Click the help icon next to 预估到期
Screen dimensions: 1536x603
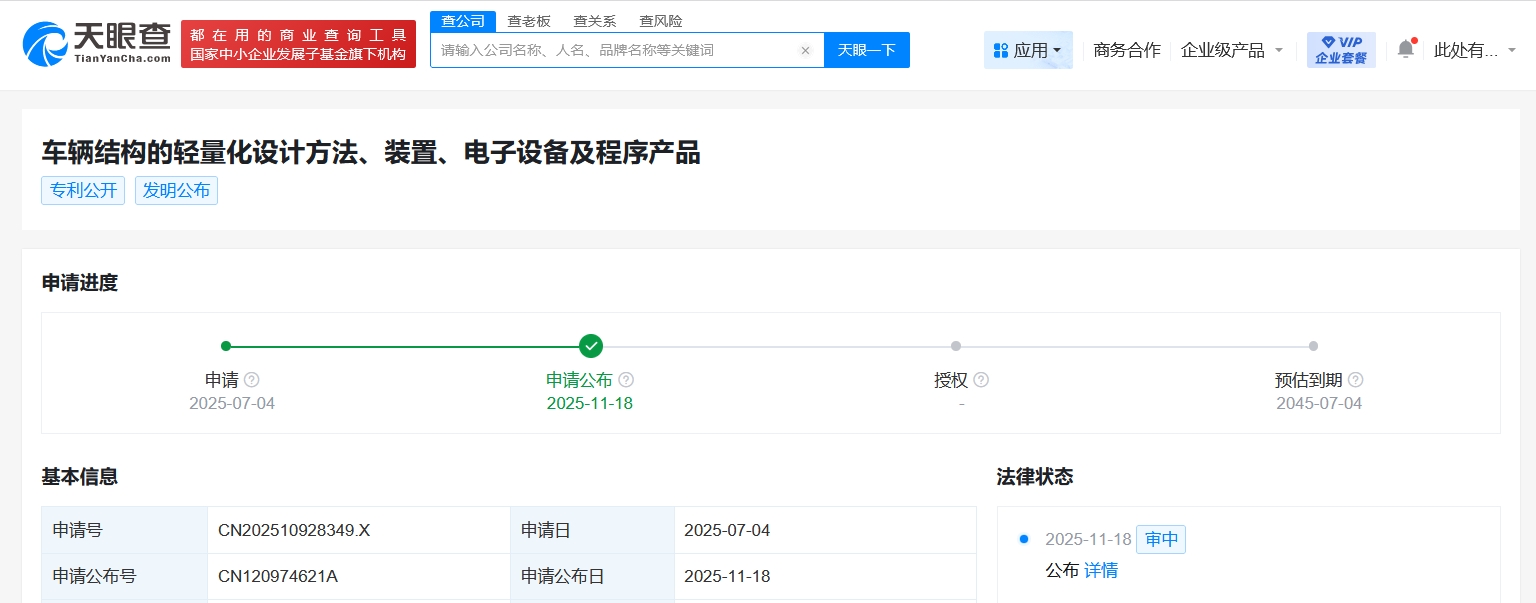point(1355,380)
